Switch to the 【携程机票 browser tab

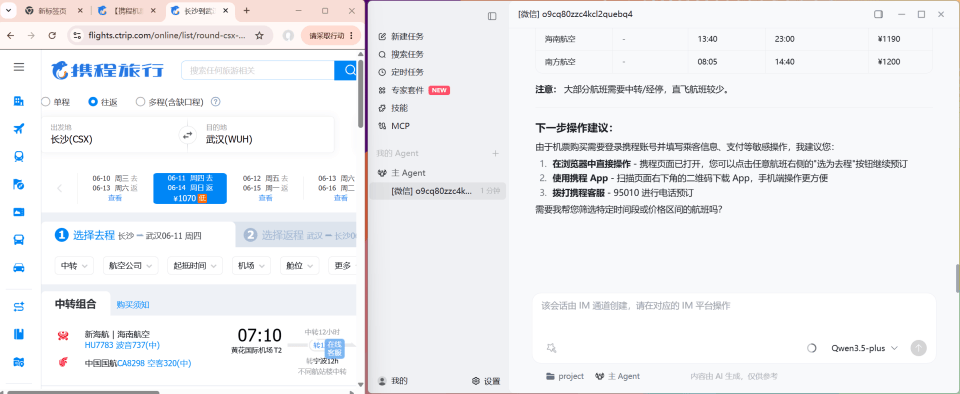tap(128, 11)
